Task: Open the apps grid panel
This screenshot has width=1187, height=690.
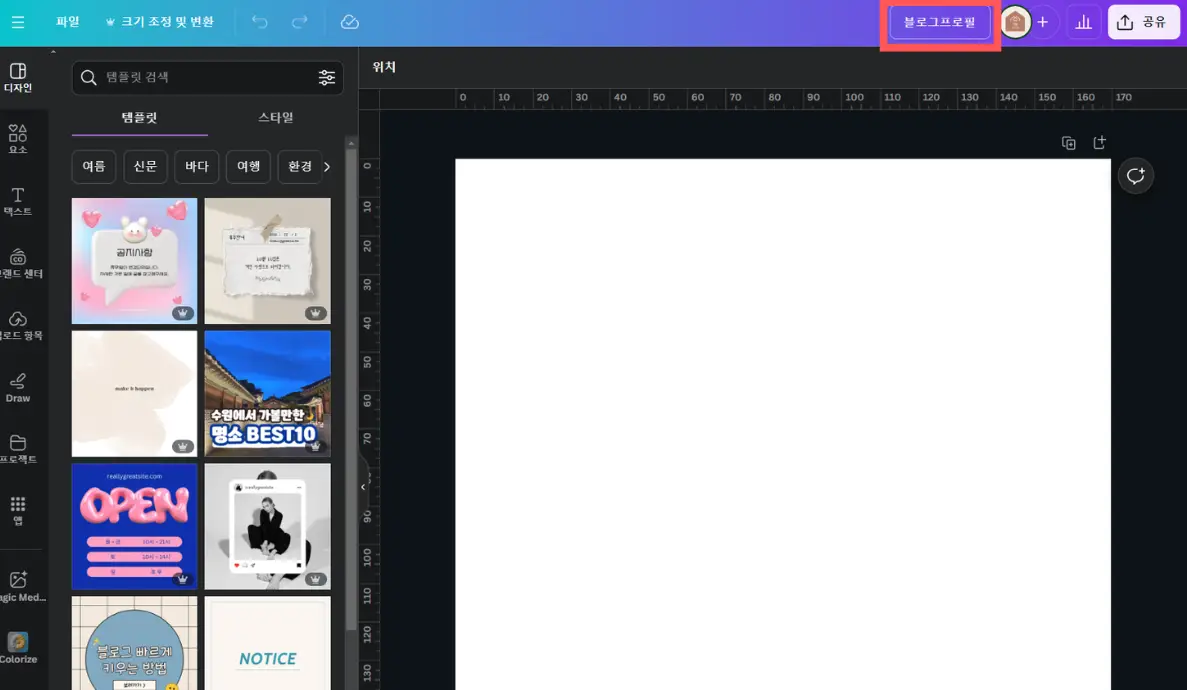Action: [18, 511]
